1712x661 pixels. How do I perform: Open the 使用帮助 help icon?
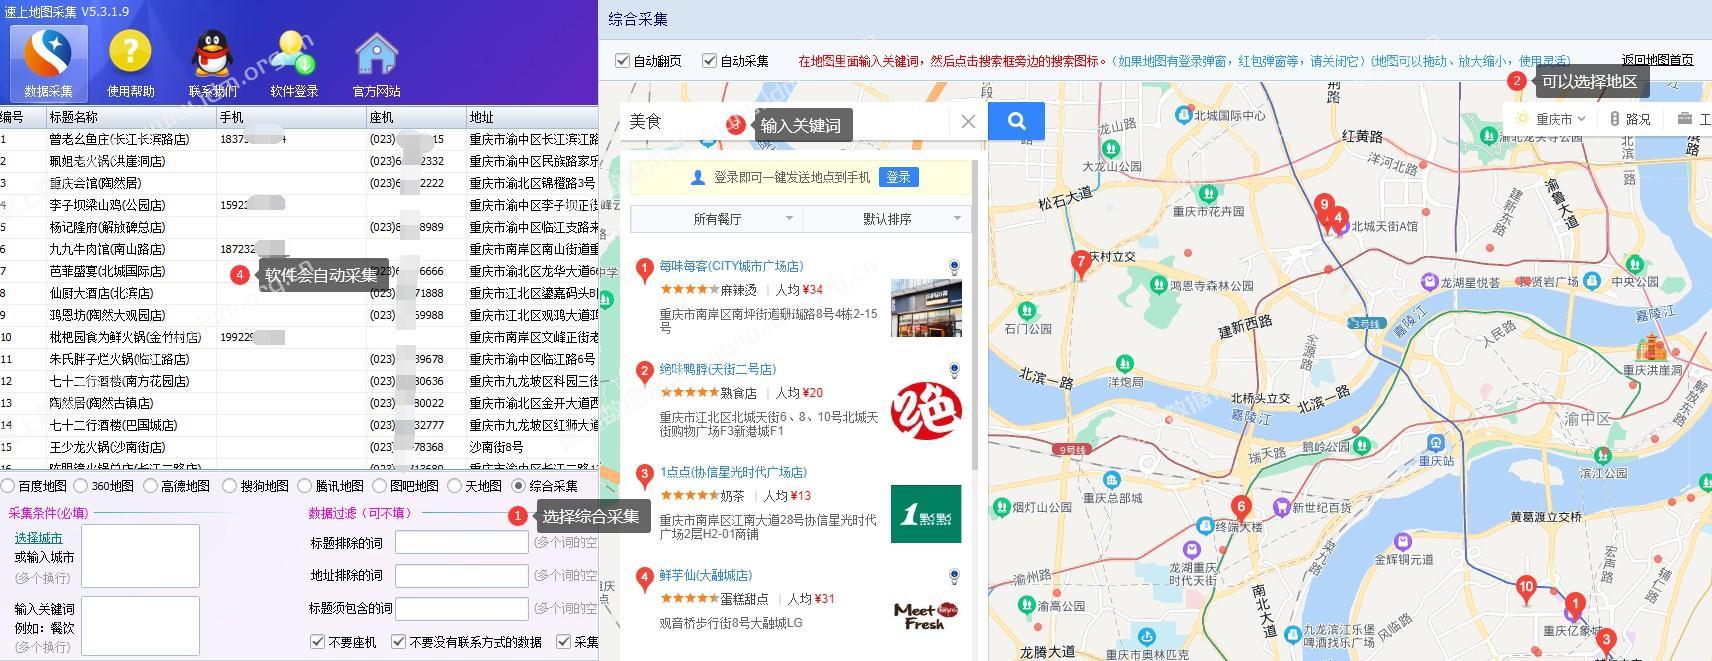point(130,63)
